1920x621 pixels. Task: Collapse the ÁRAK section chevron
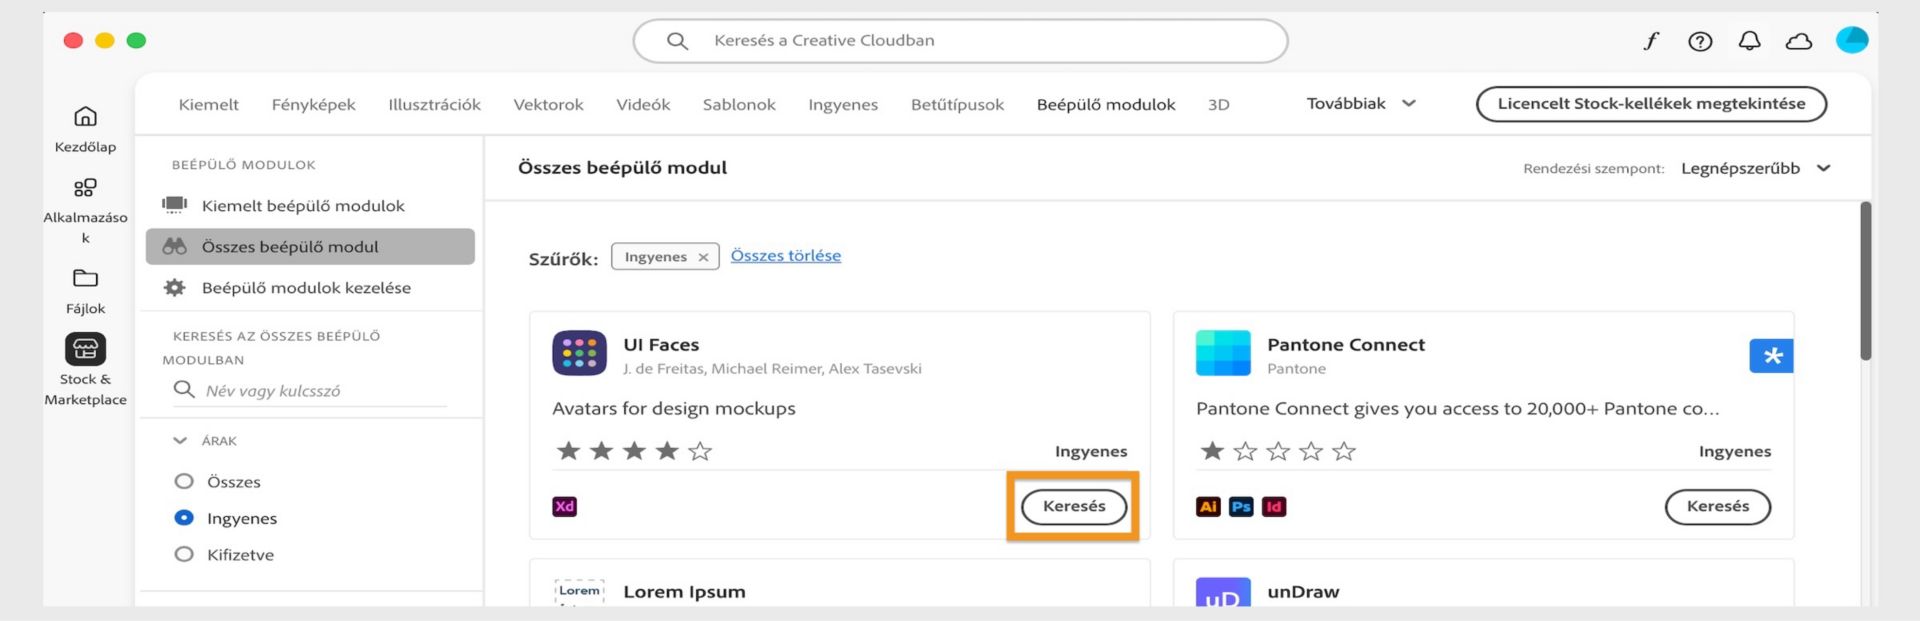[180, 440]
